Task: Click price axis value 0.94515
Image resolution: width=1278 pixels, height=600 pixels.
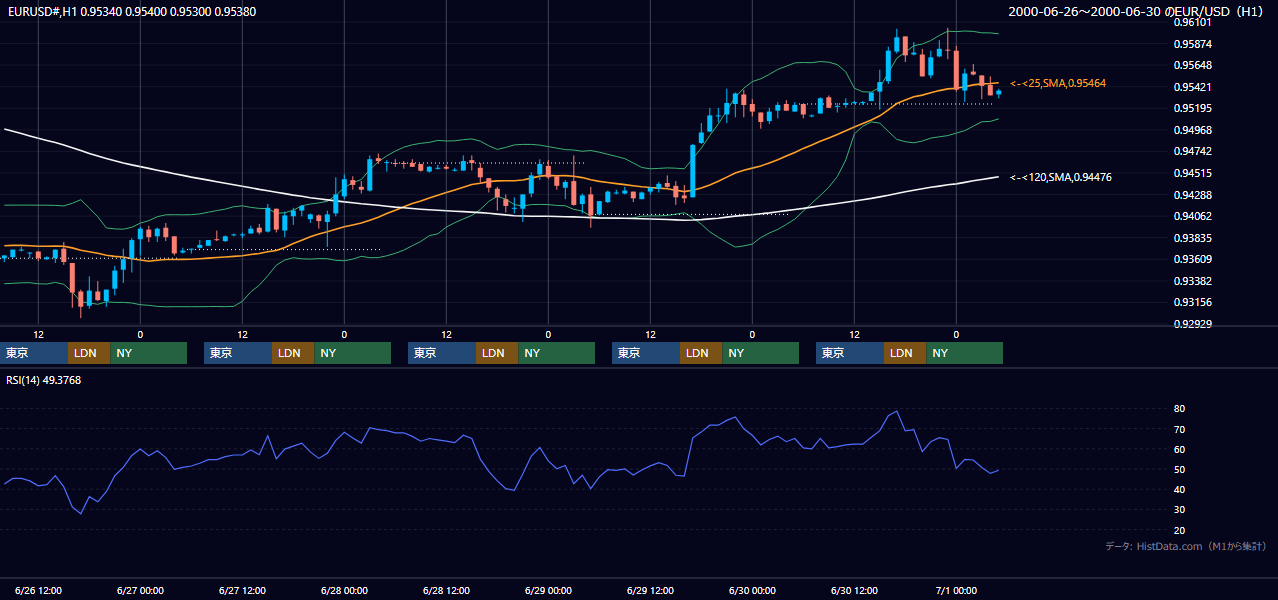Action: coord(1195,173)
